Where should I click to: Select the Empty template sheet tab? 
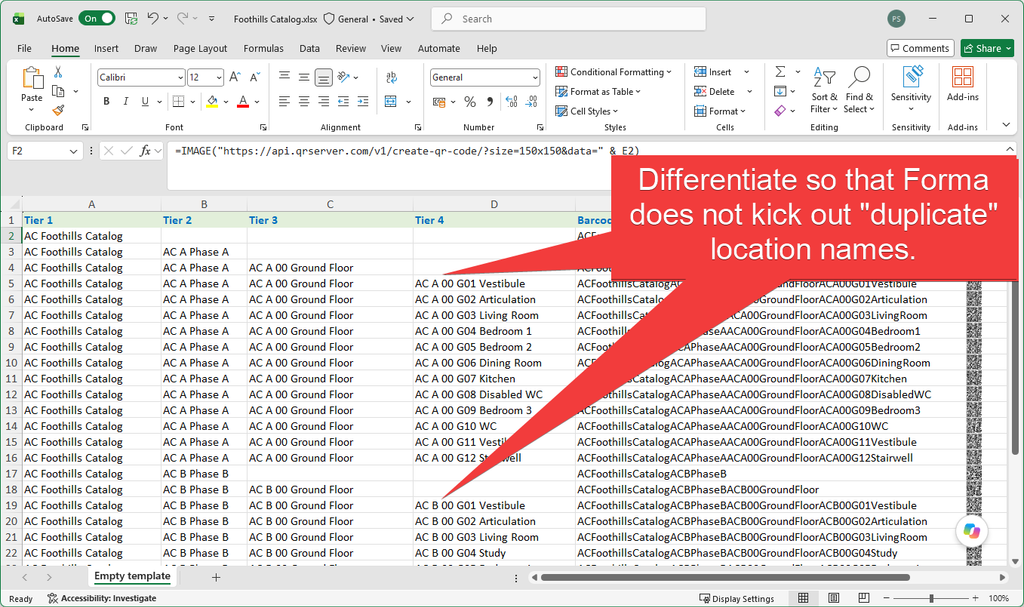(x=132, y=576)
